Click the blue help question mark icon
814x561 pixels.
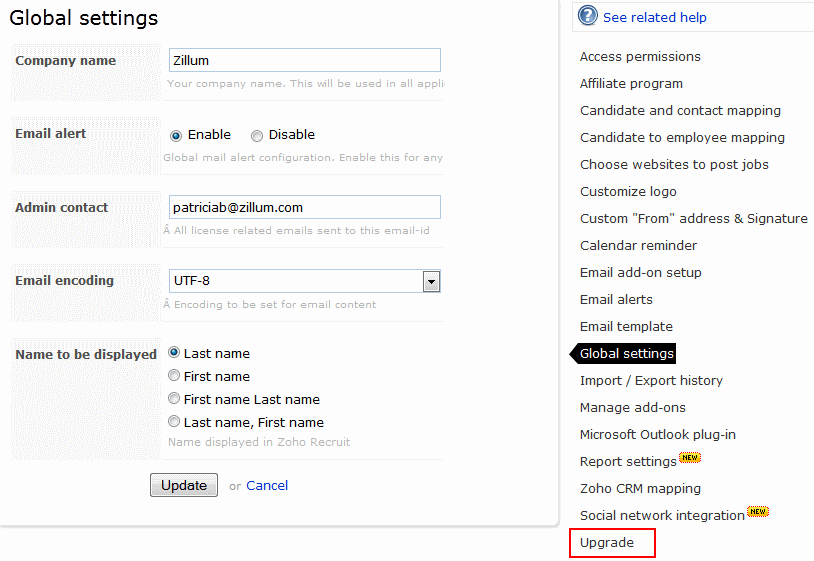coord(588,16)
